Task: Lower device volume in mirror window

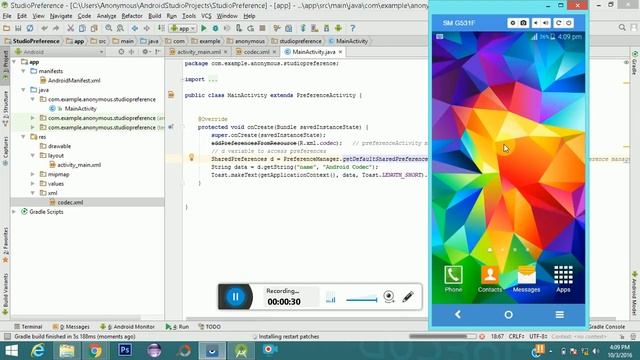Action: pyautogui.click(x=536, y=23)
